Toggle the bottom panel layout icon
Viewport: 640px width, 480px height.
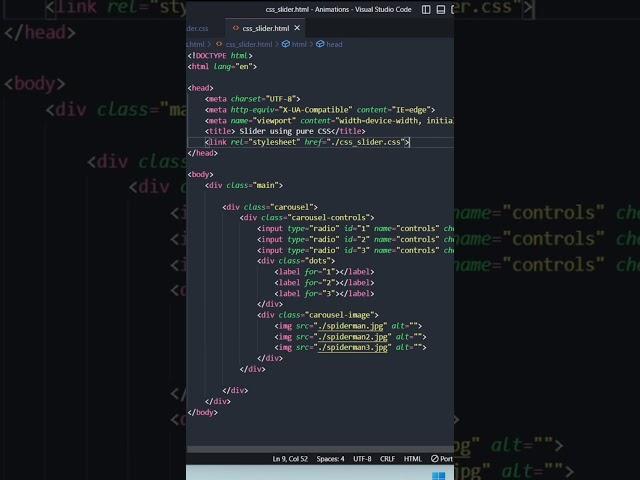pyautogui.click(x=440, y=9)
